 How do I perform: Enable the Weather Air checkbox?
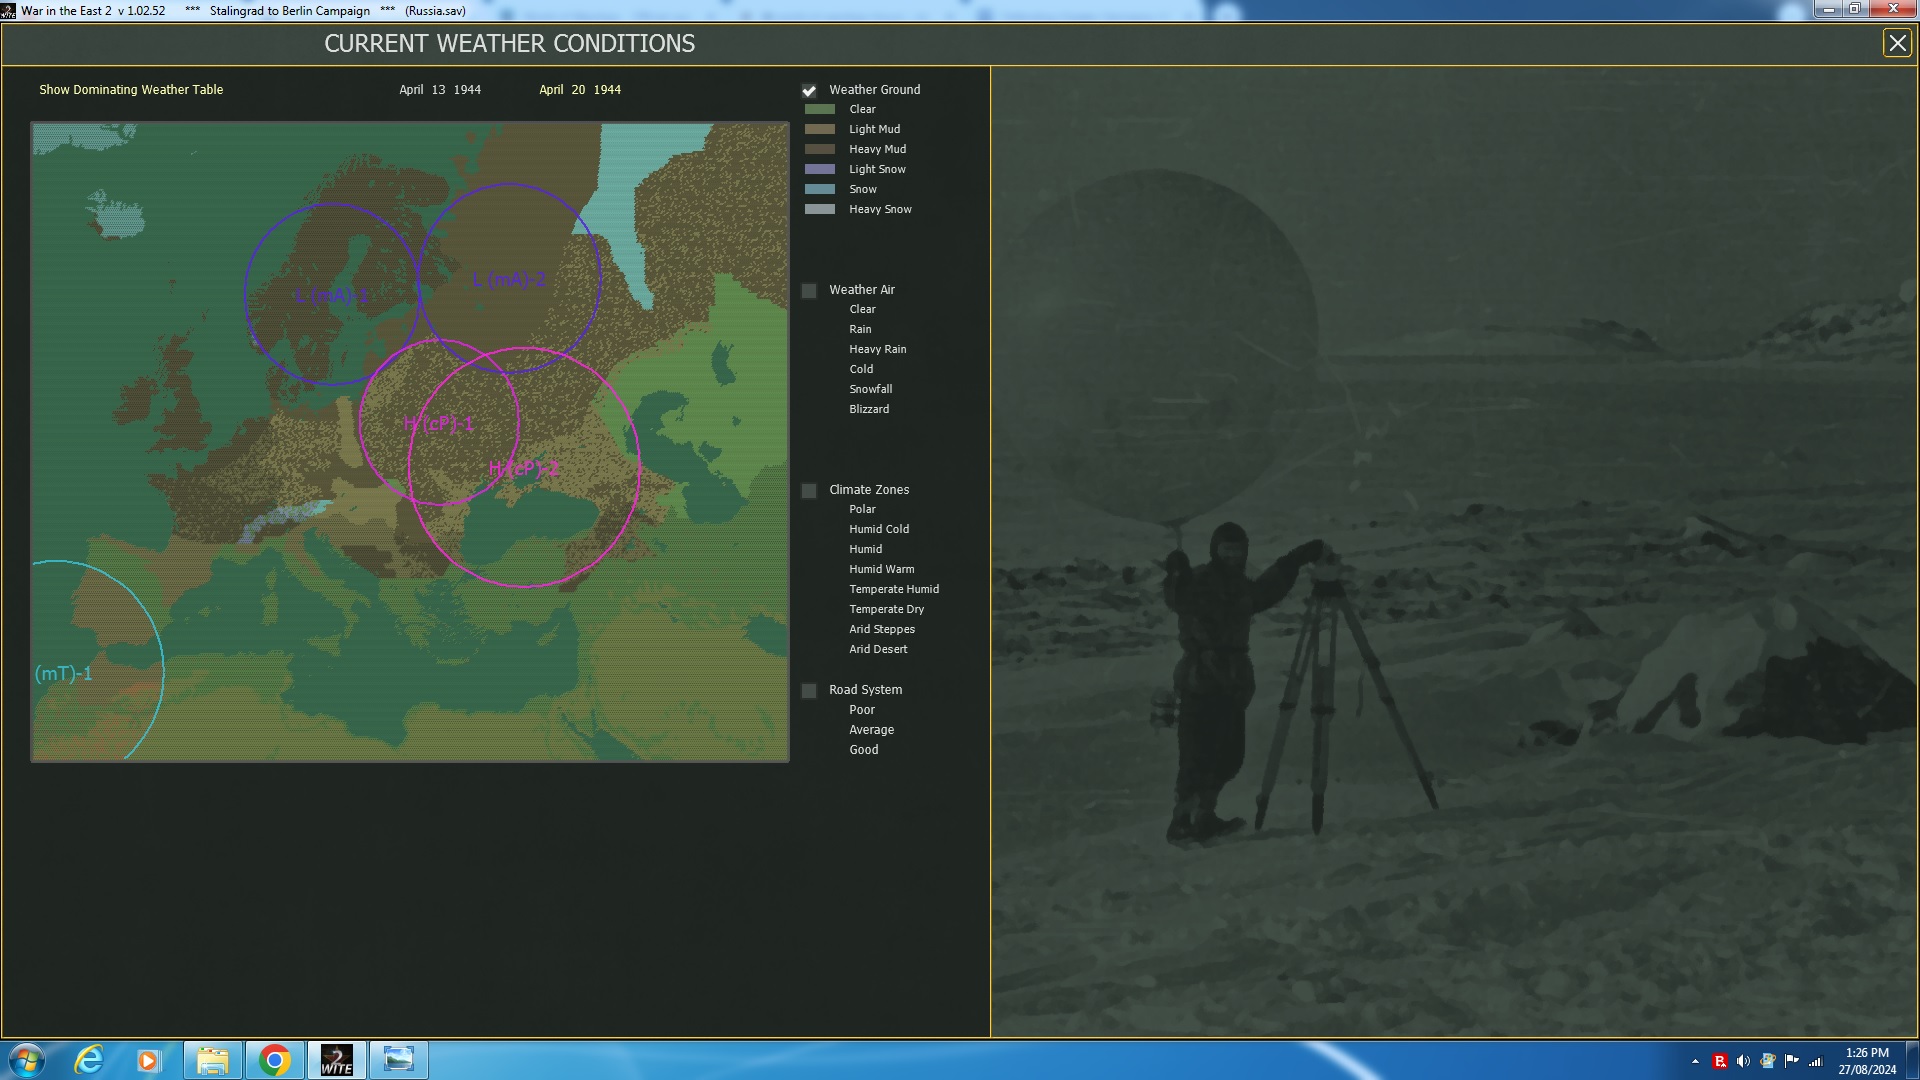pyautogui.click(x=809, y=291)
